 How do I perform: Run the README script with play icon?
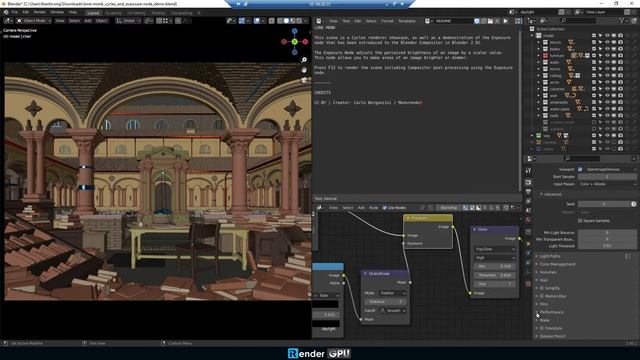506,21
